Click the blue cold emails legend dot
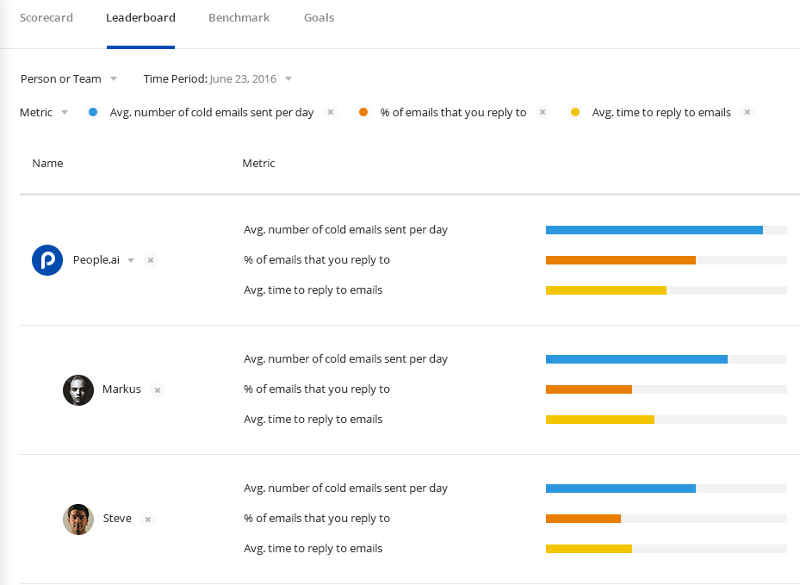 pyautogui.click(x=93, y=112)
